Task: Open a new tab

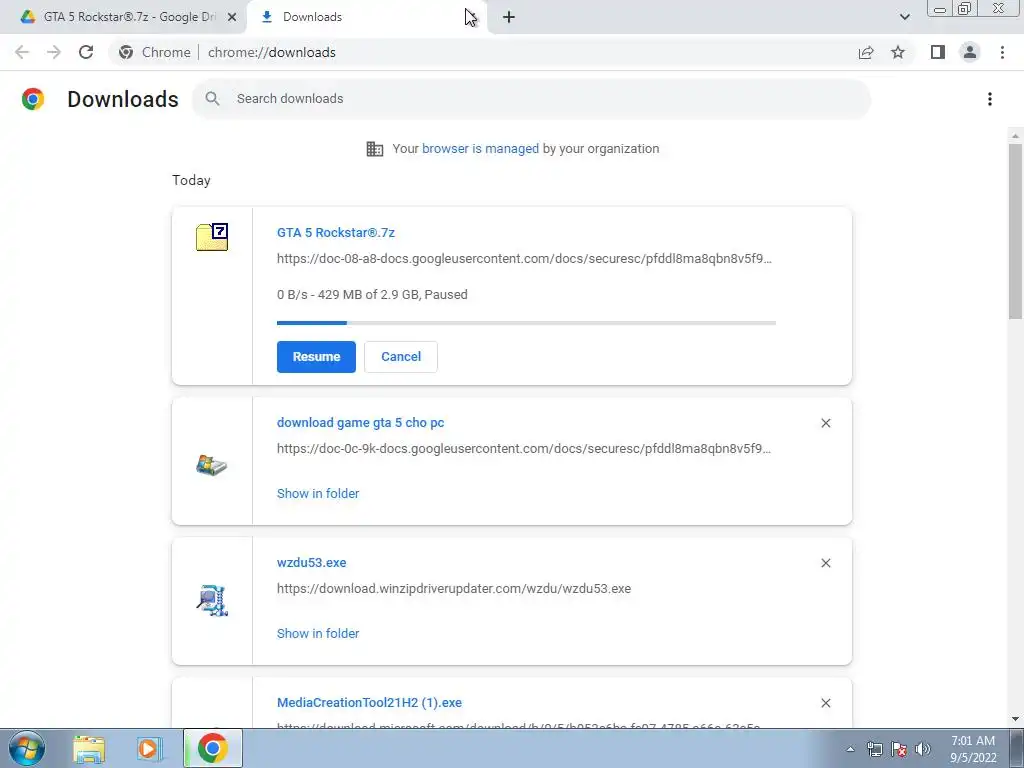Action: coord(509,17)
